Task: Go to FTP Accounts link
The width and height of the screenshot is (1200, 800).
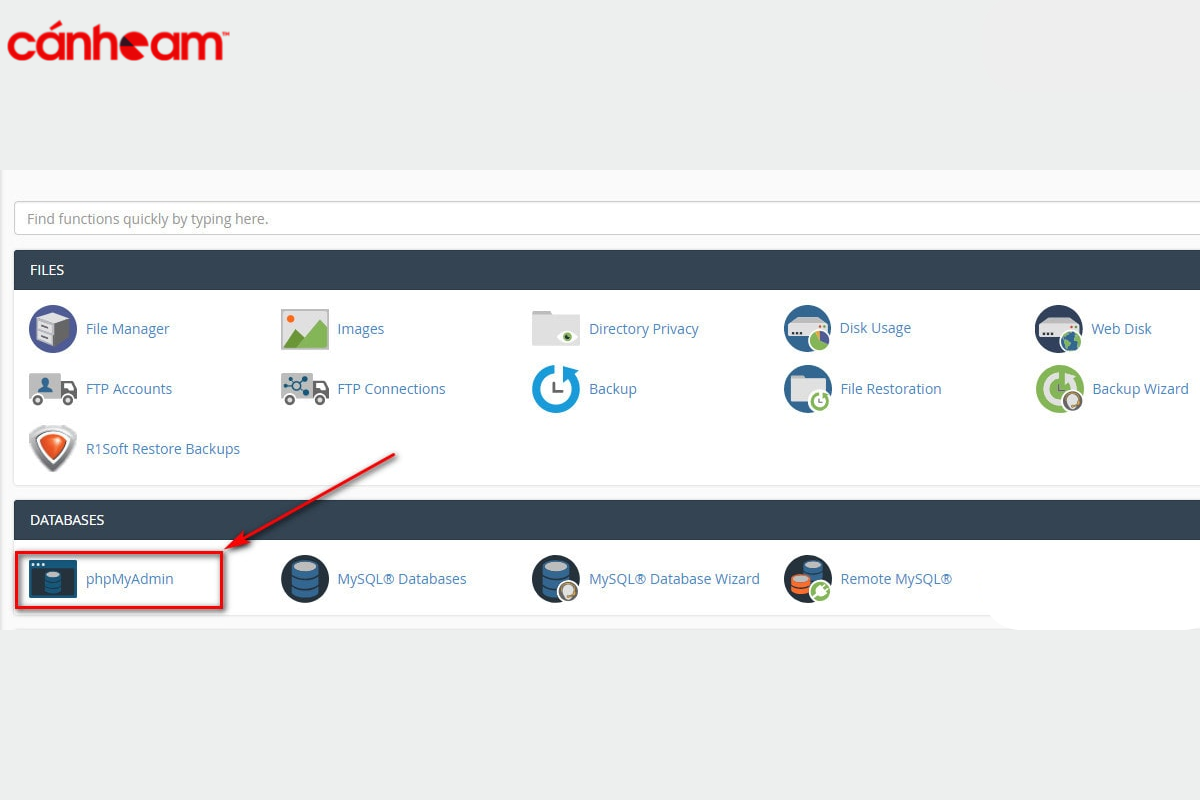Action: tap(129, 389)
